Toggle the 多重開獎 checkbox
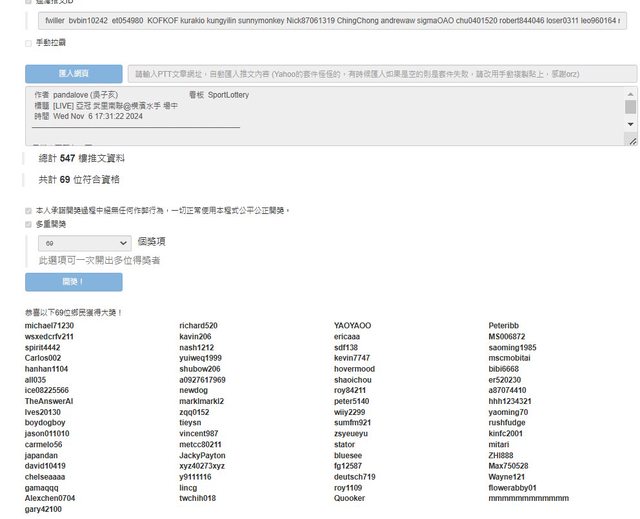Viewport: 640px width, 519px height. 28,225
